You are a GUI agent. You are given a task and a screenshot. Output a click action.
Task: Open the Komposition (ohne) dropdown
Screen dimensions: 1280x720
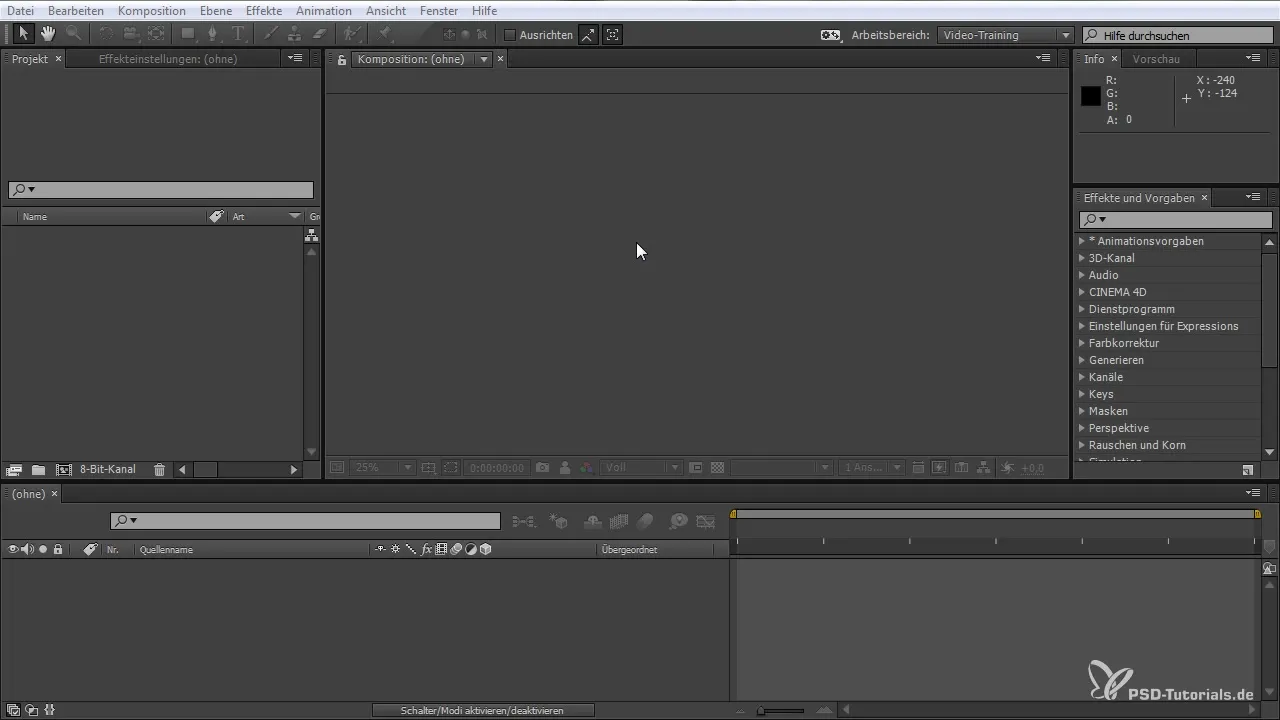(484, 60)
